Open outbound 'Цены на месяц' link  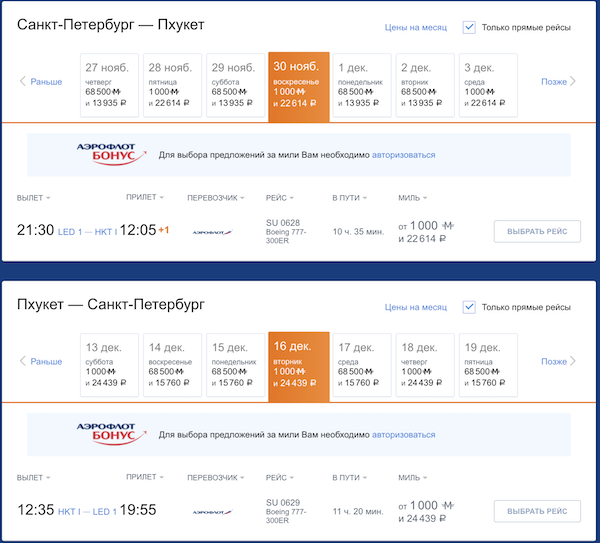pyautogui.click(x=415, y=28)
